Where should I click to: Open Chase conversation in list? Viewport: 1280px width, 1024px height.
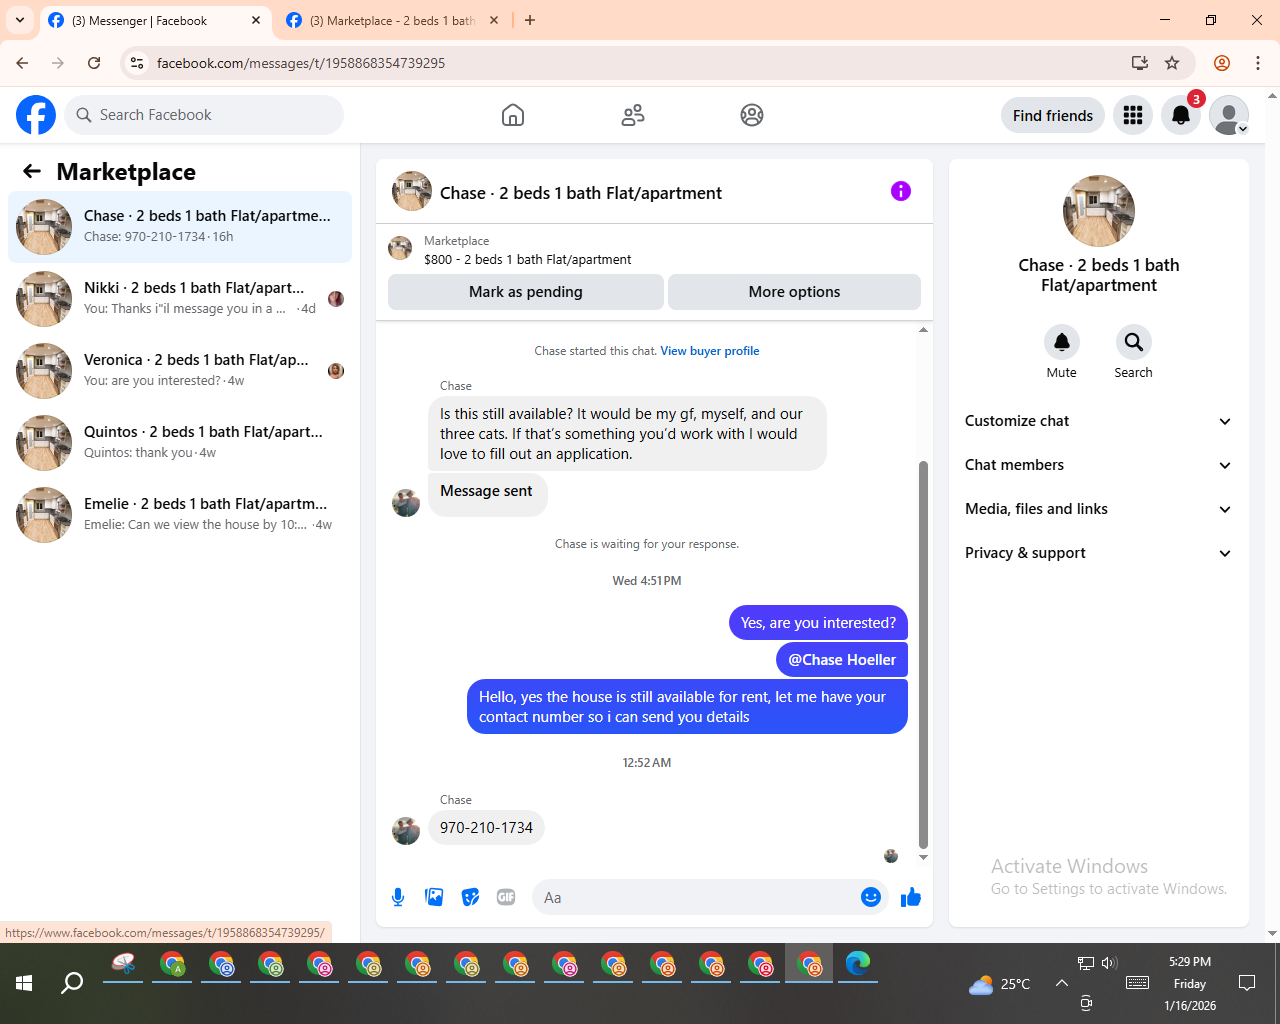click(180, 227)
